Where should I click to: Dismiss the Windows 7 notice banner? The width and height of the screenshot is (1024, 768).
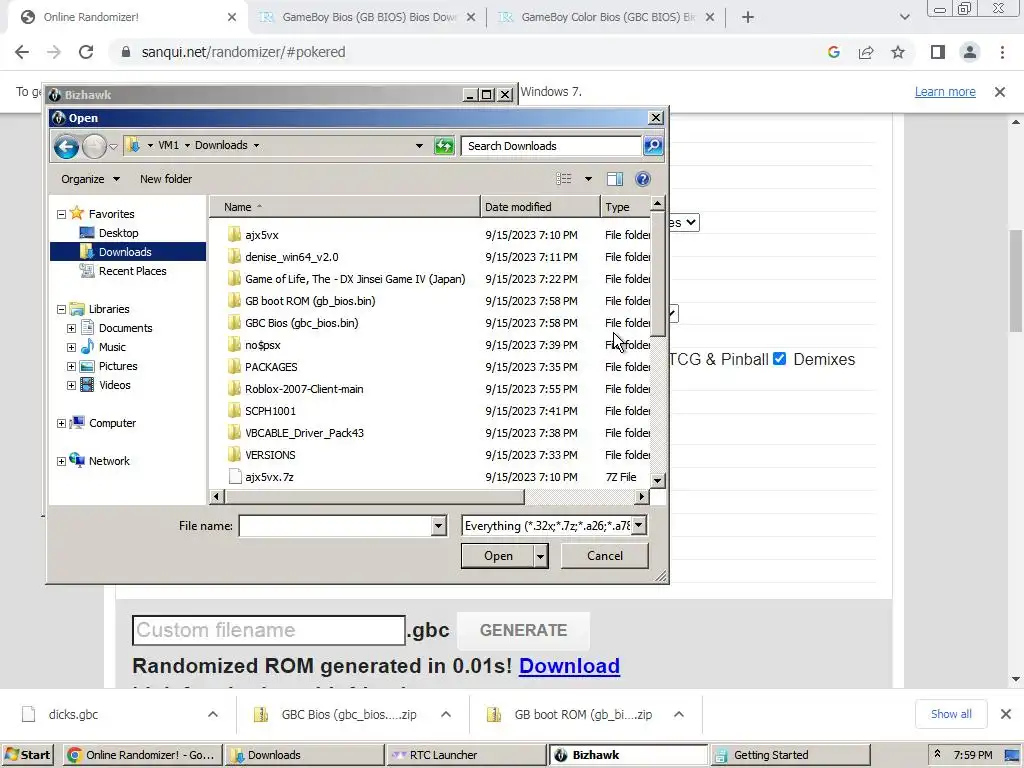1000,92
